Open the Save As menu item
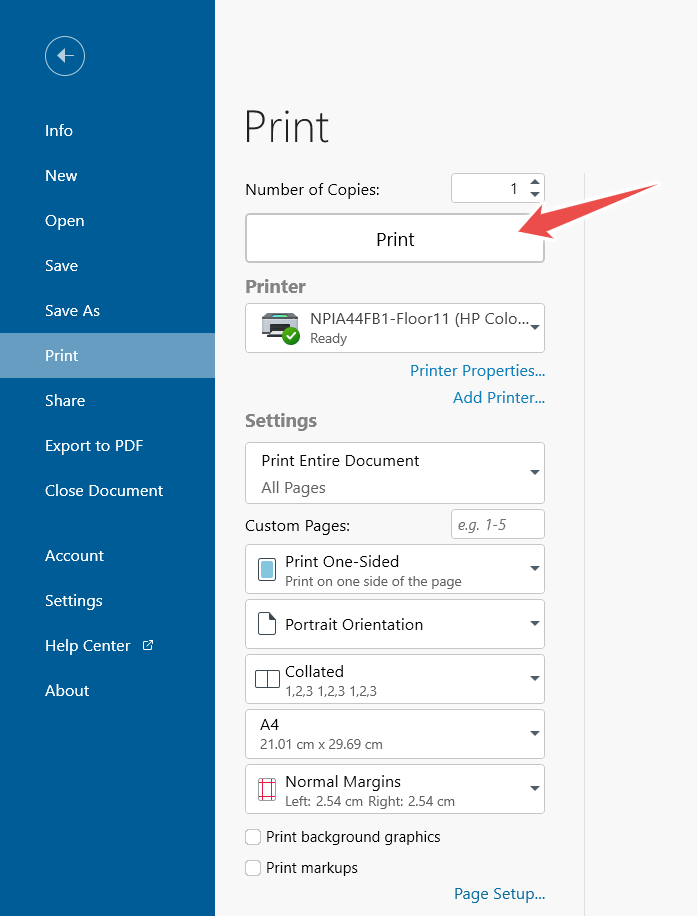Screen dimensions: 697x916 (x=72, y=311)
